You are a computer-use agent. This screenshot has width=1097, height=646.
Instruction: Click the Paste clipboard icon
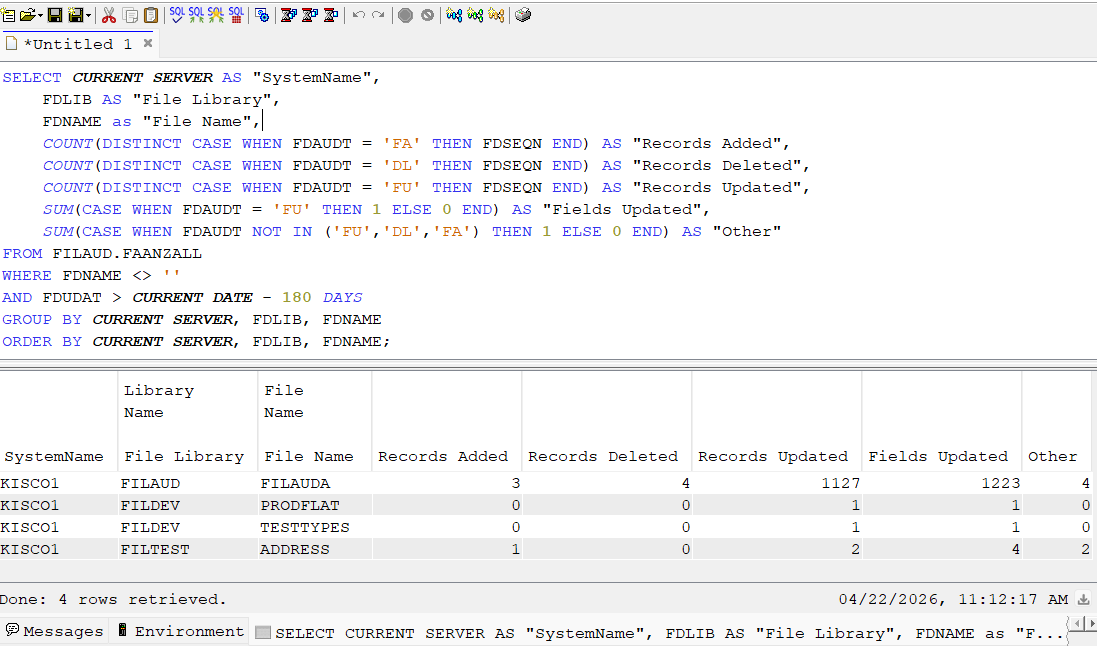click(x=150, y=15)
